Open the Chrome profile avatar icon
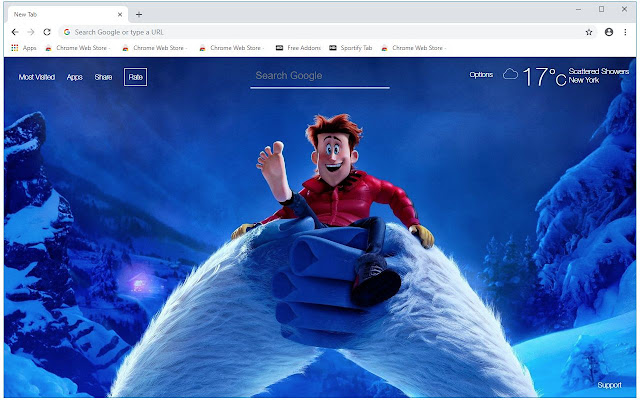Viewport: 640px width, 400px height. pyautogui.click(x=609, y=32)
